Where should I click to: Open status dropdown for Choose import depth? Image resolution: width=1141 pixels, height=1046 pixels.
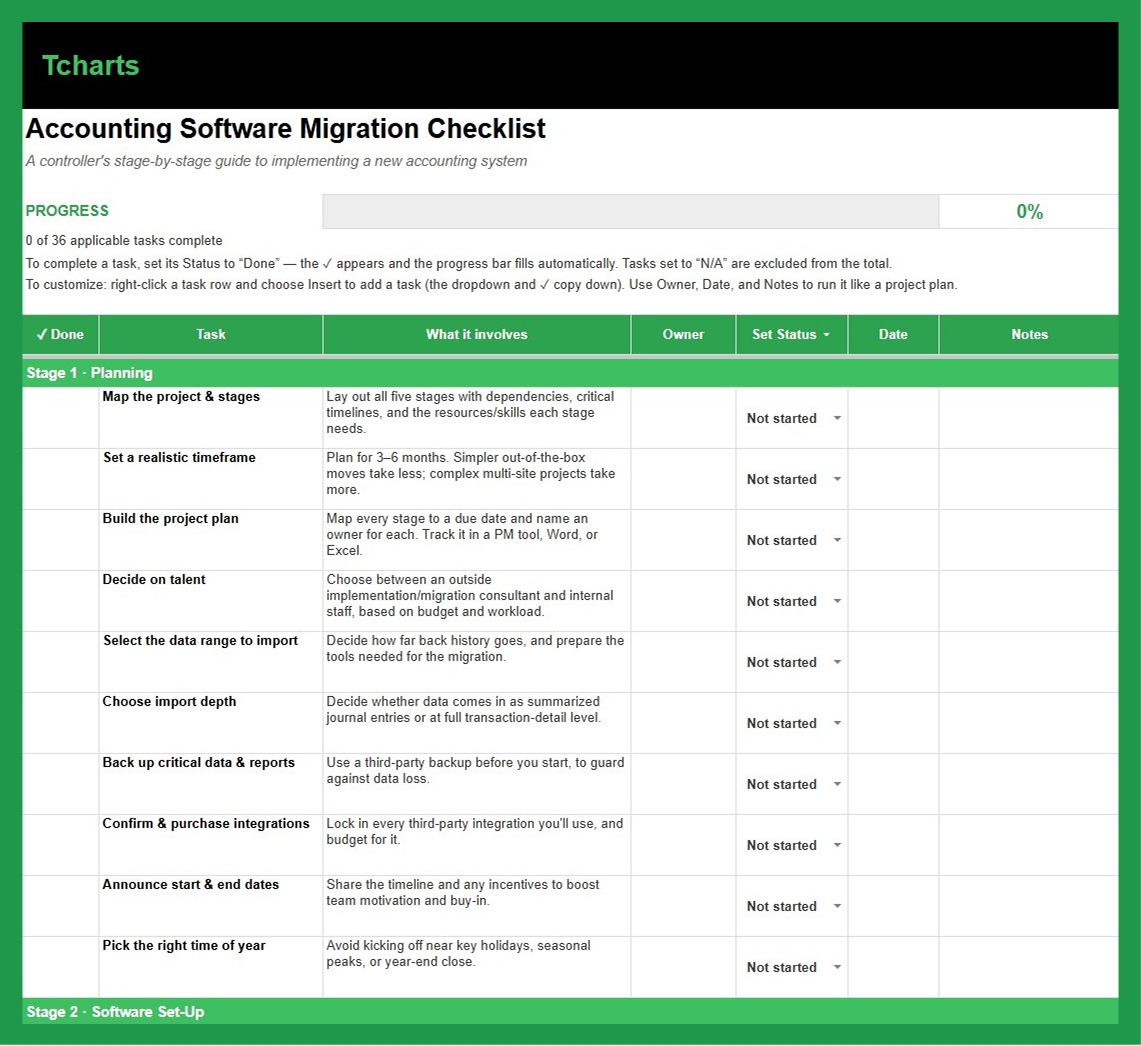[x=837, y=724]
